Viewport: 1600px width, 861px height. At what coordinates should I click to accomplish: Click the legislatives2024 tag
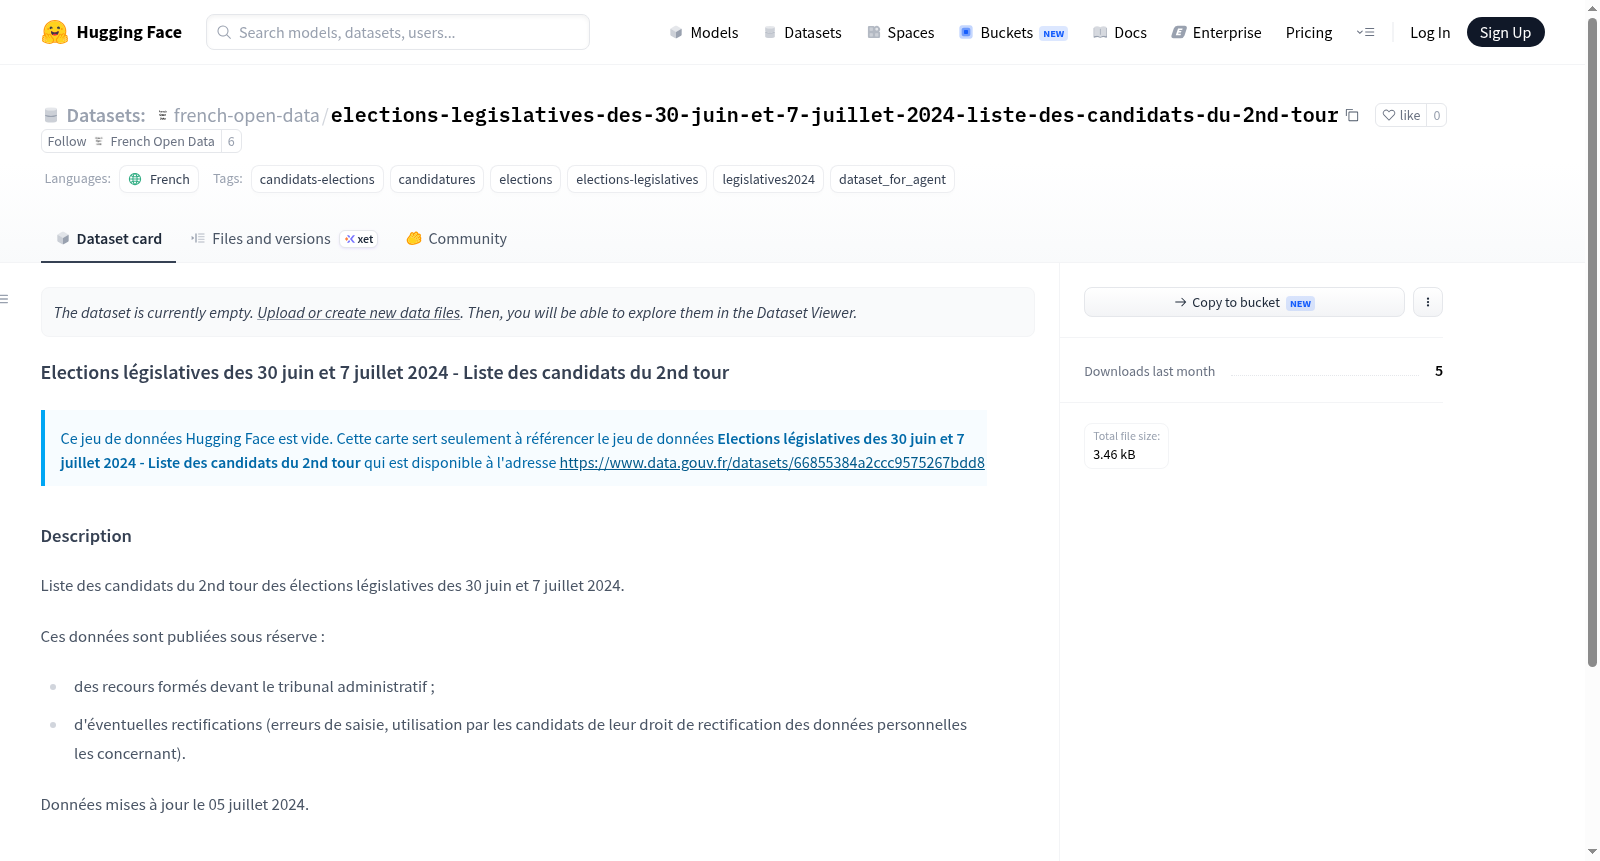(x=768, y=179)
